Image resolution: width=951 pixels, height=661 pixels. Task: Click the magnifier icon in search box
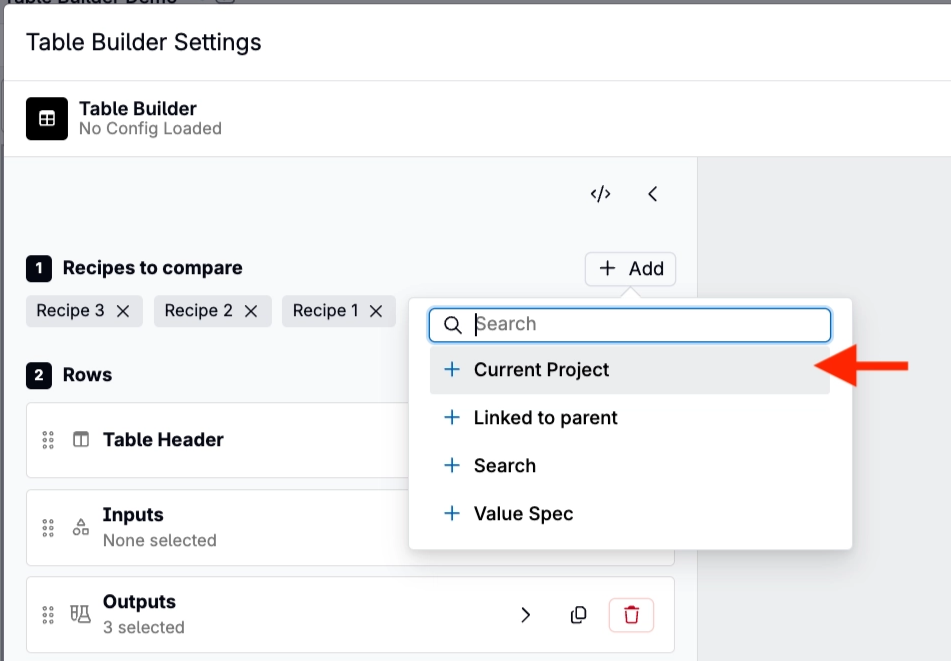click(x=452, y=324)
